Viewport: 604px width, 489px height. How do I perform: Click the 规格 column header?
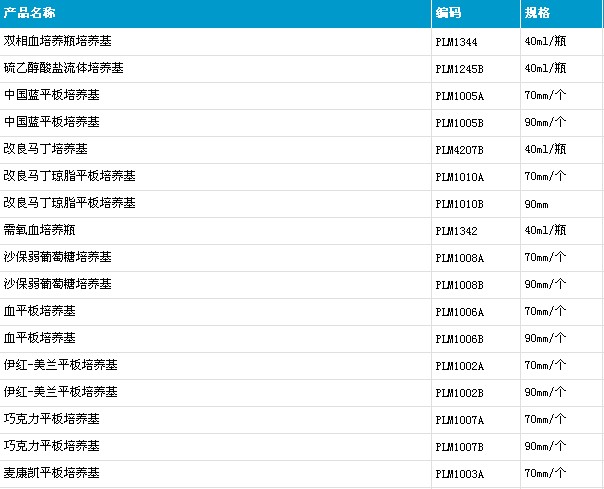point(537,13)
